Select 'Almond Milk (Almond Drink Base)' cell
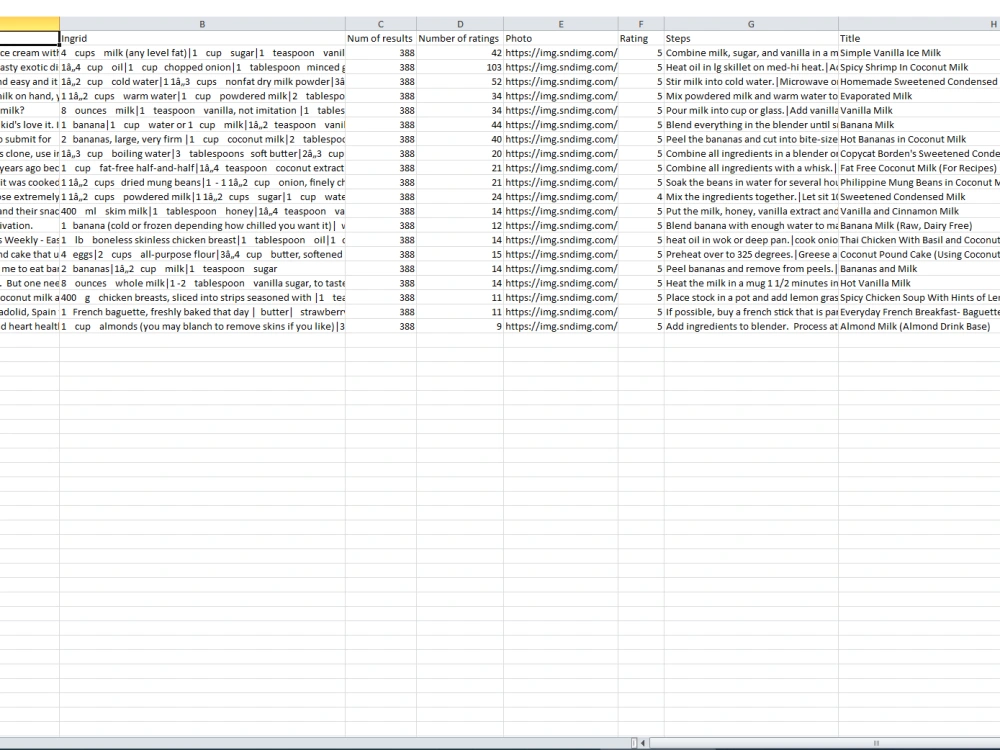Screen dimensions: 1000x750 pos(919,327)
